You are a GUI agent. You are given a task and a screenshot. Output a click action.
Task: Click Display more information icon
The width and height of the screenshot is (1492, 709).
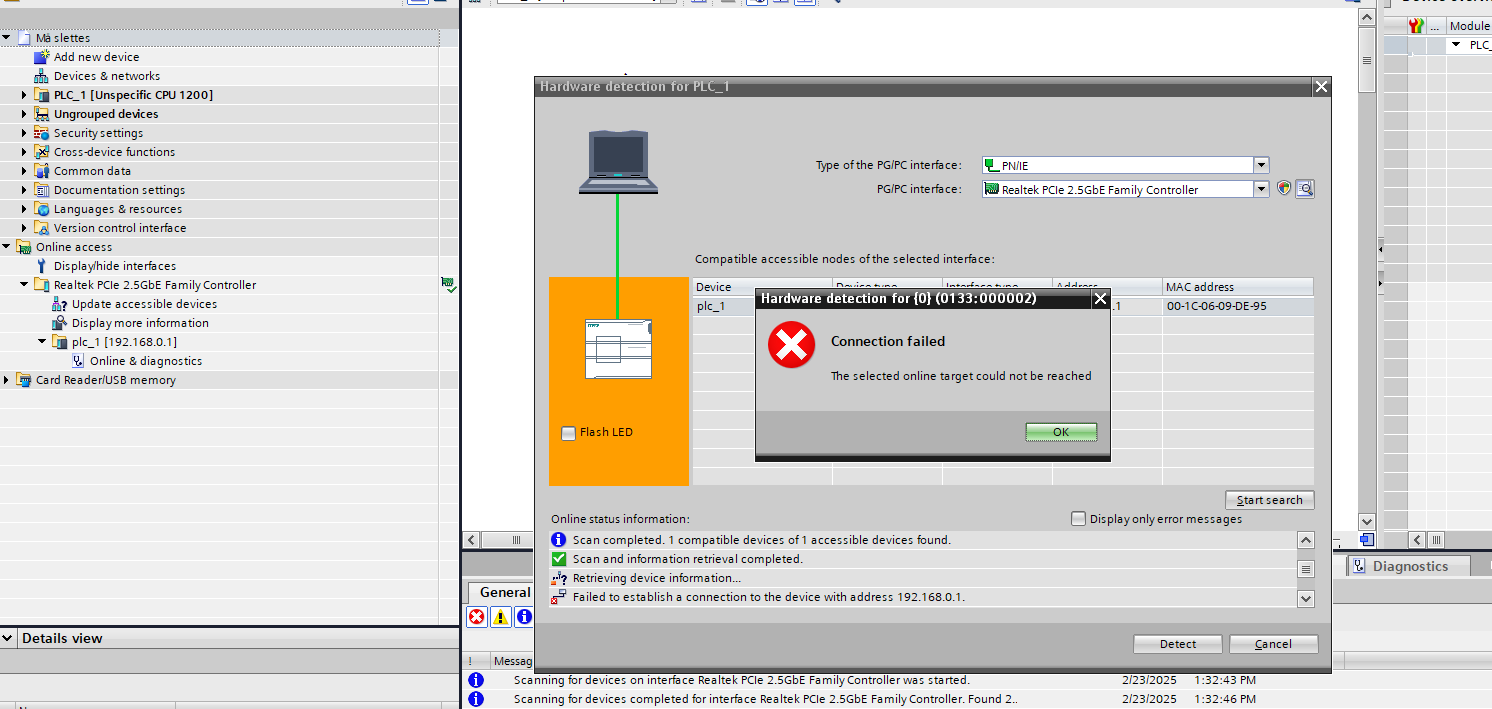[59, 323]
